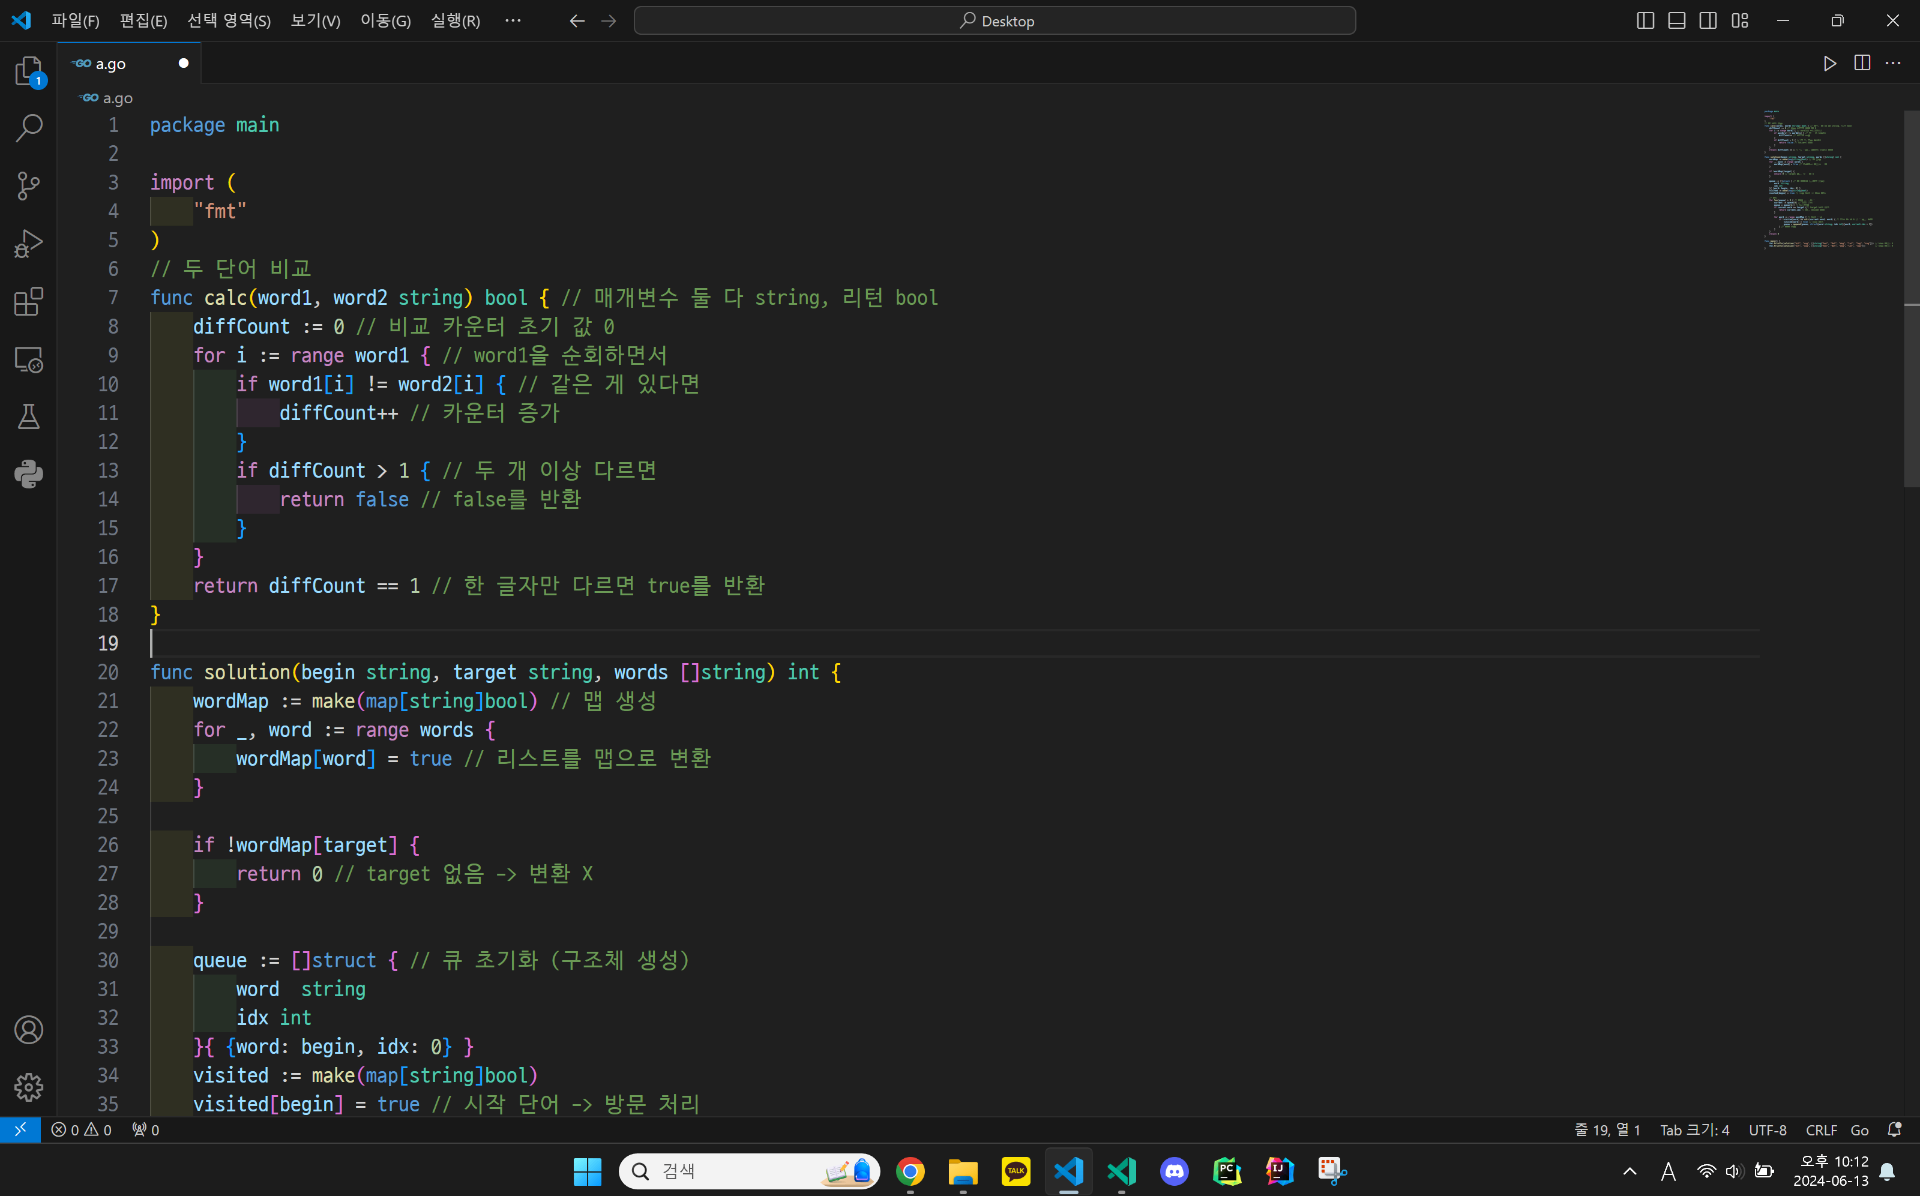Image resolution: width=1920 pixels, height=1196 pixels.
Task: Open the 선택 영역(S) menu
Action: point(229,21)
